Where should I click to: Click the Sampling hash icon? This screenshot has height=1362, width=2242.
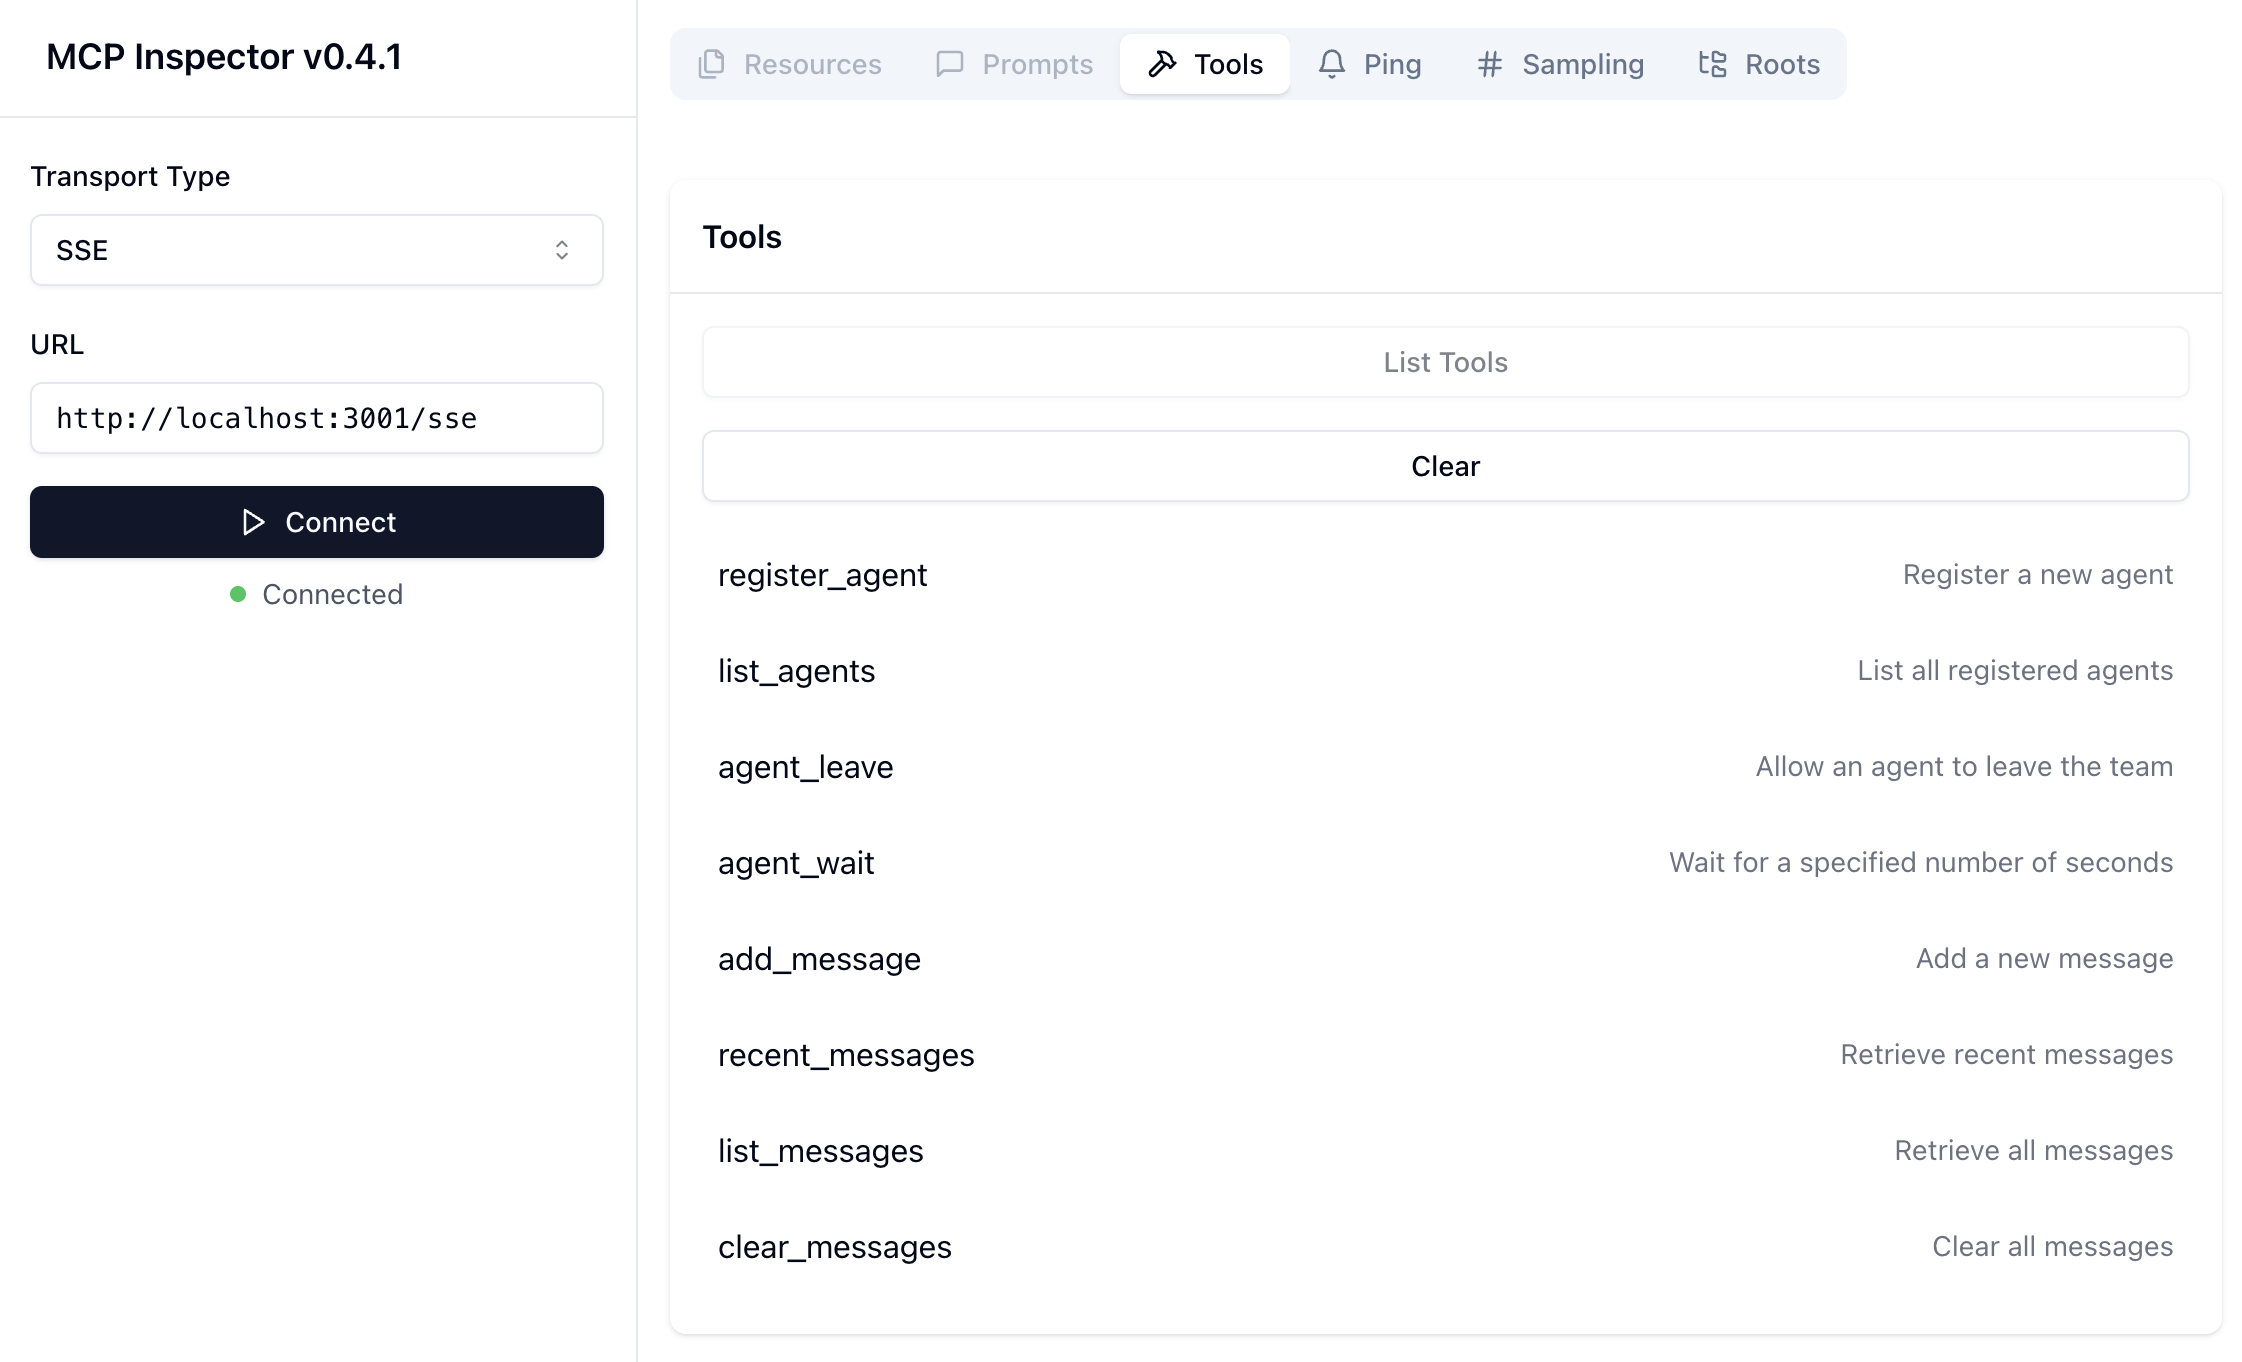pos(1490,64)
